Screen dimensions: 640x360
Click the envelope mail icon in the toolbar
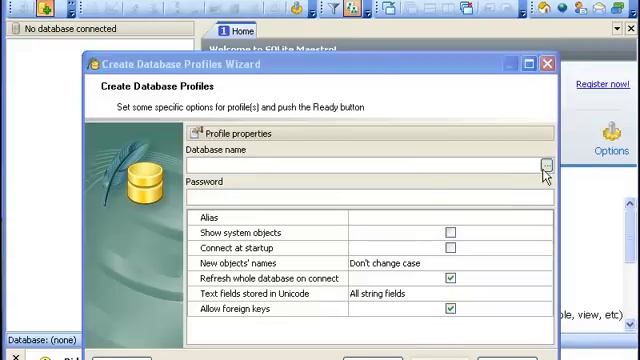click(x=599, y=8)
